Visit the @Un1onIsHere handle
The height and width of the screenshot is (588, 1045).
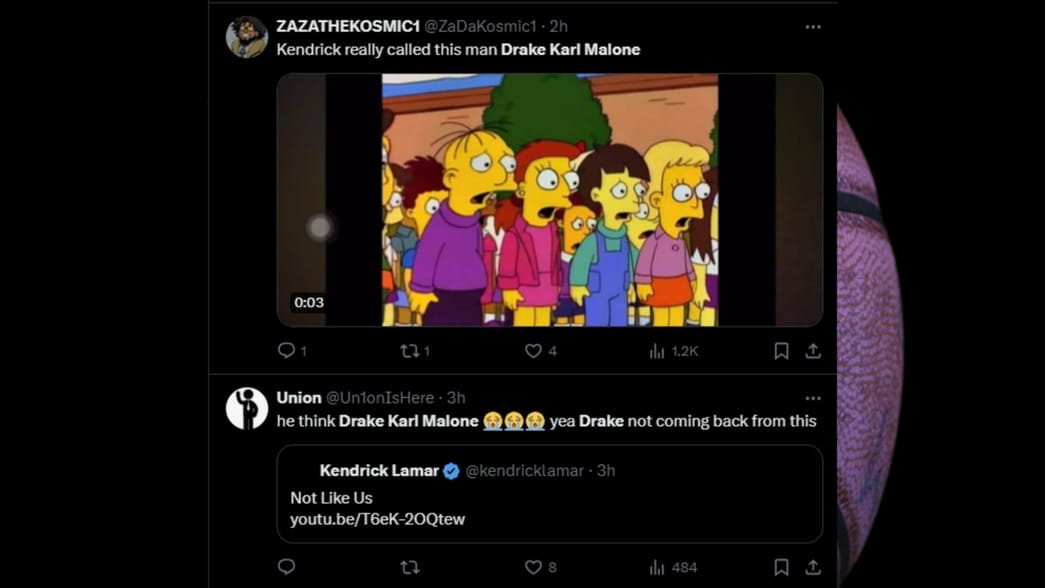click(380, 398)
